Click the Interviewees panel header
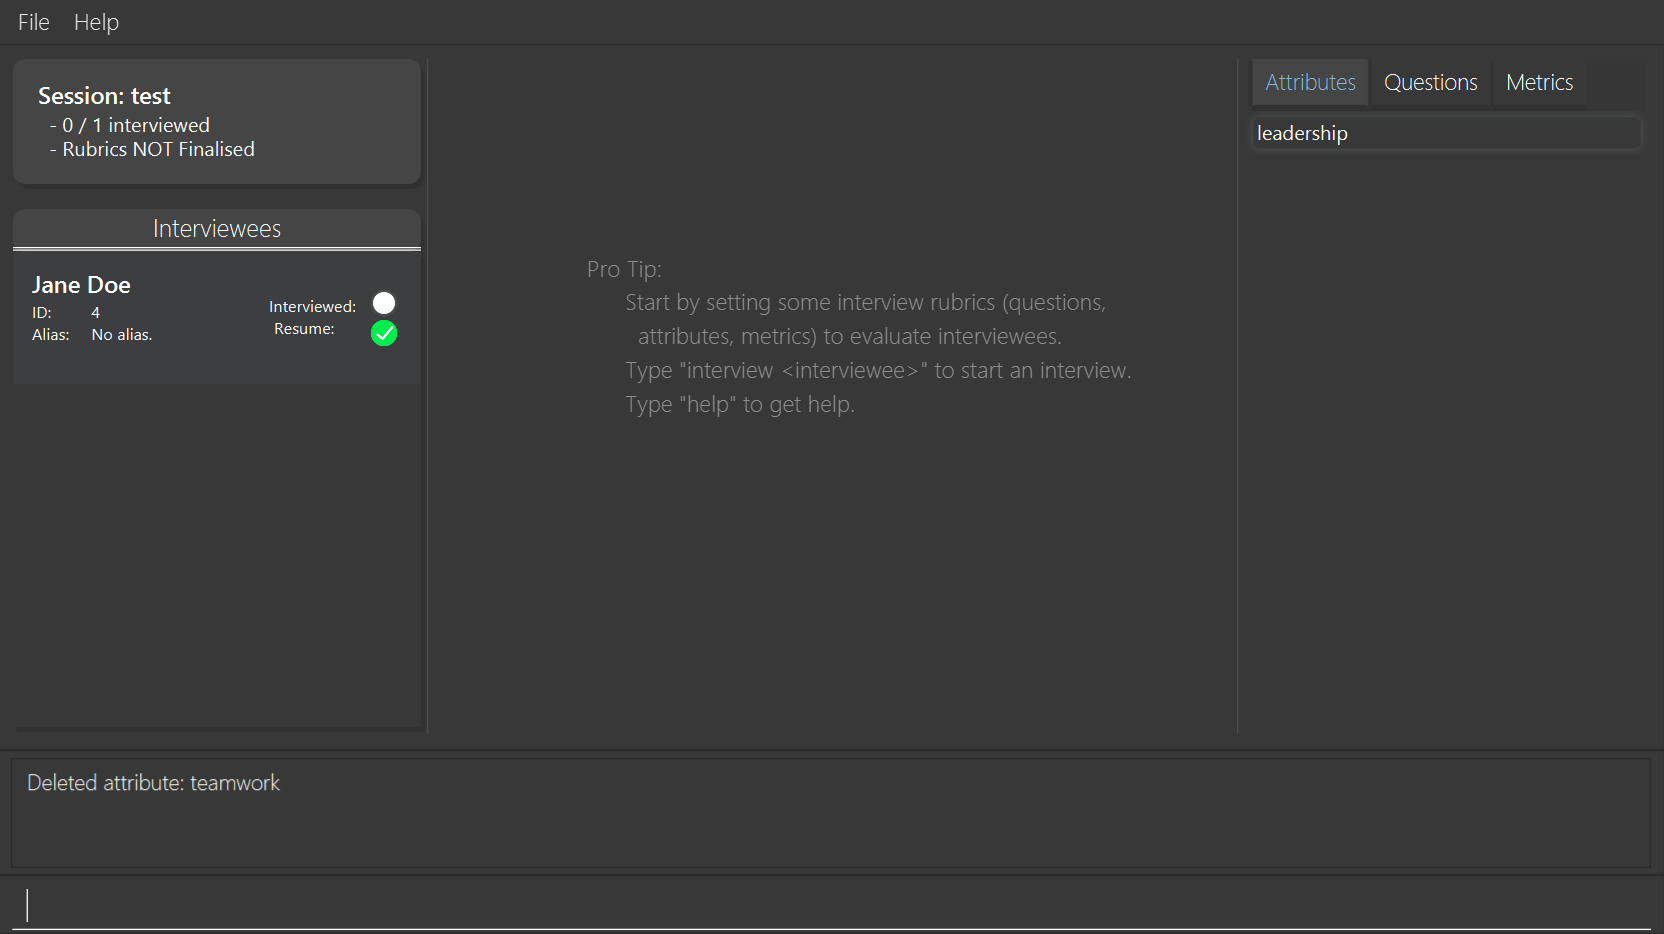 tap(217, 229)
